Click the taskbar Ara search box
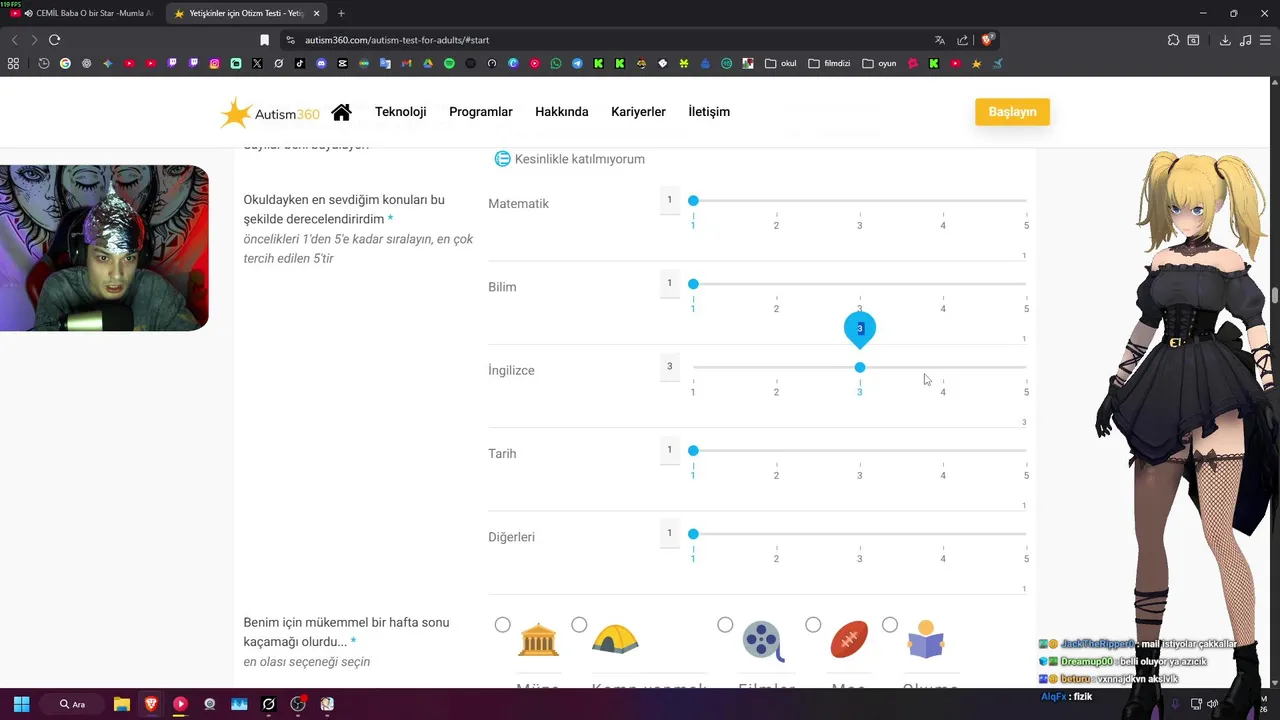 (74, 704)
